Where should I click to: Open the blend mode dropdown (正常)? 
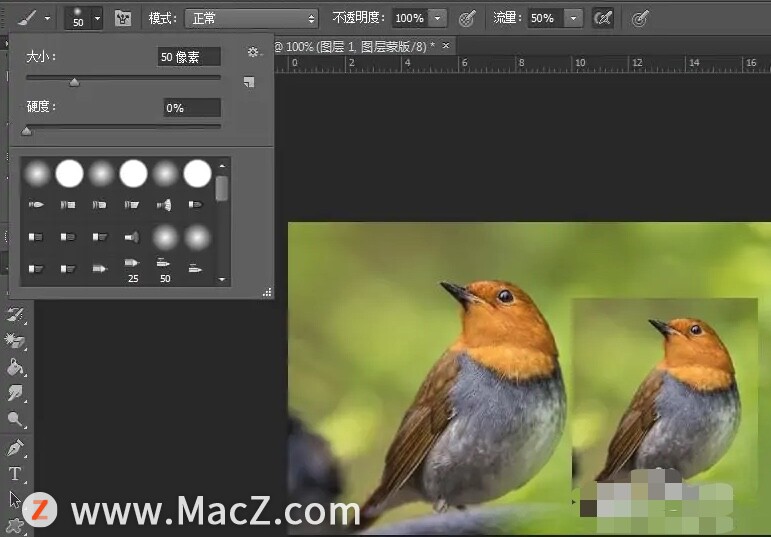(x=251, y=18)
